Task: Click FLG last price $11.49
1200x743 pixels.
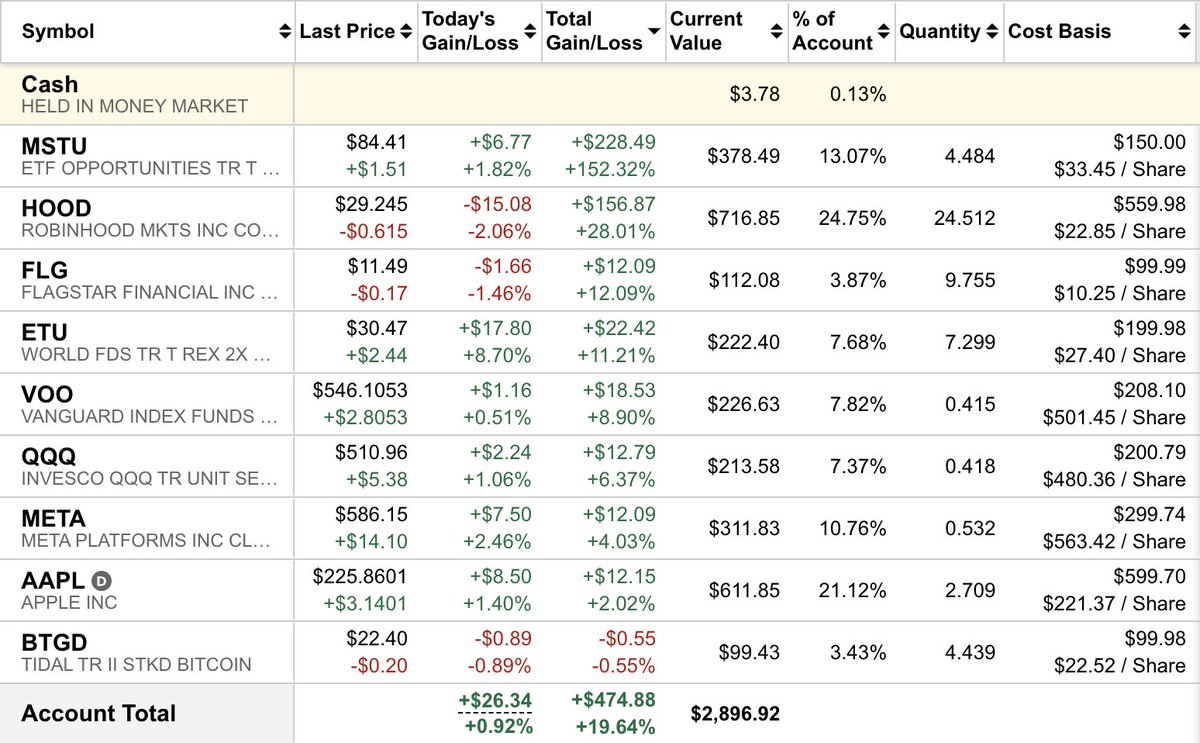Action: coord(378,267)
